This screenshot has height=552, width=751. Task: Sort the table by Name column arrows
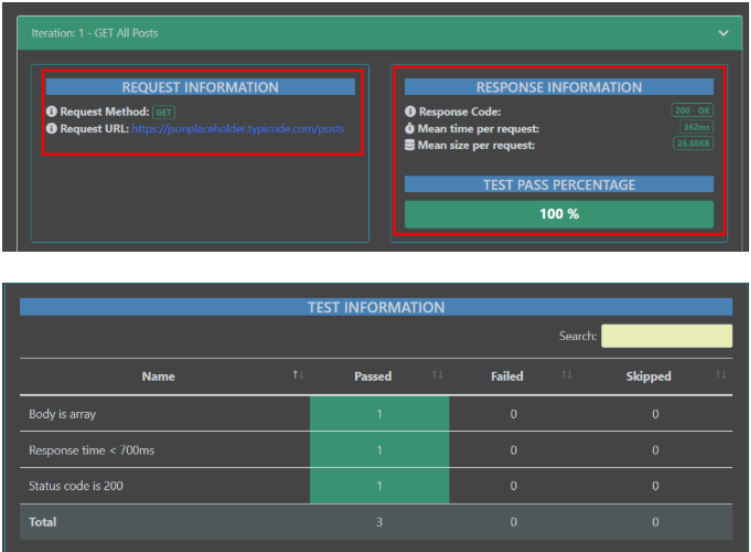[x=297, y=375]
